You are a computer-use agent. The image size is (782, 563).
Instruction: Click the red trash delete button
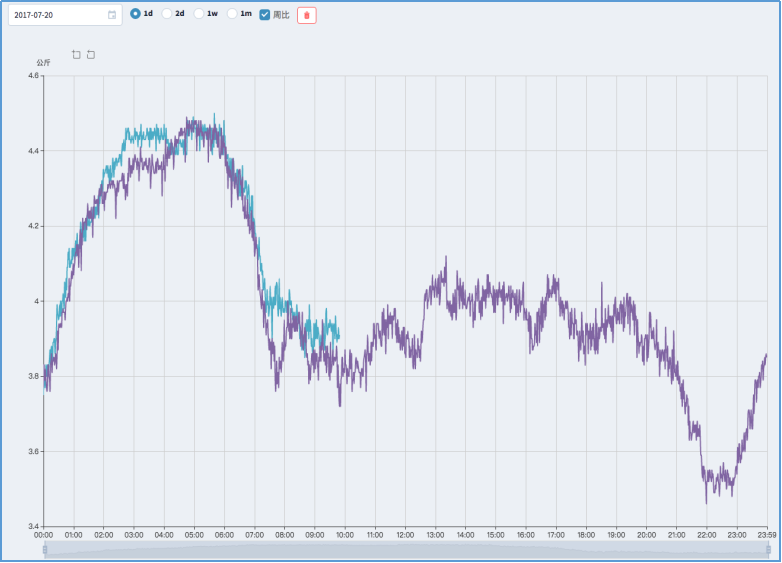pos(306,15)
